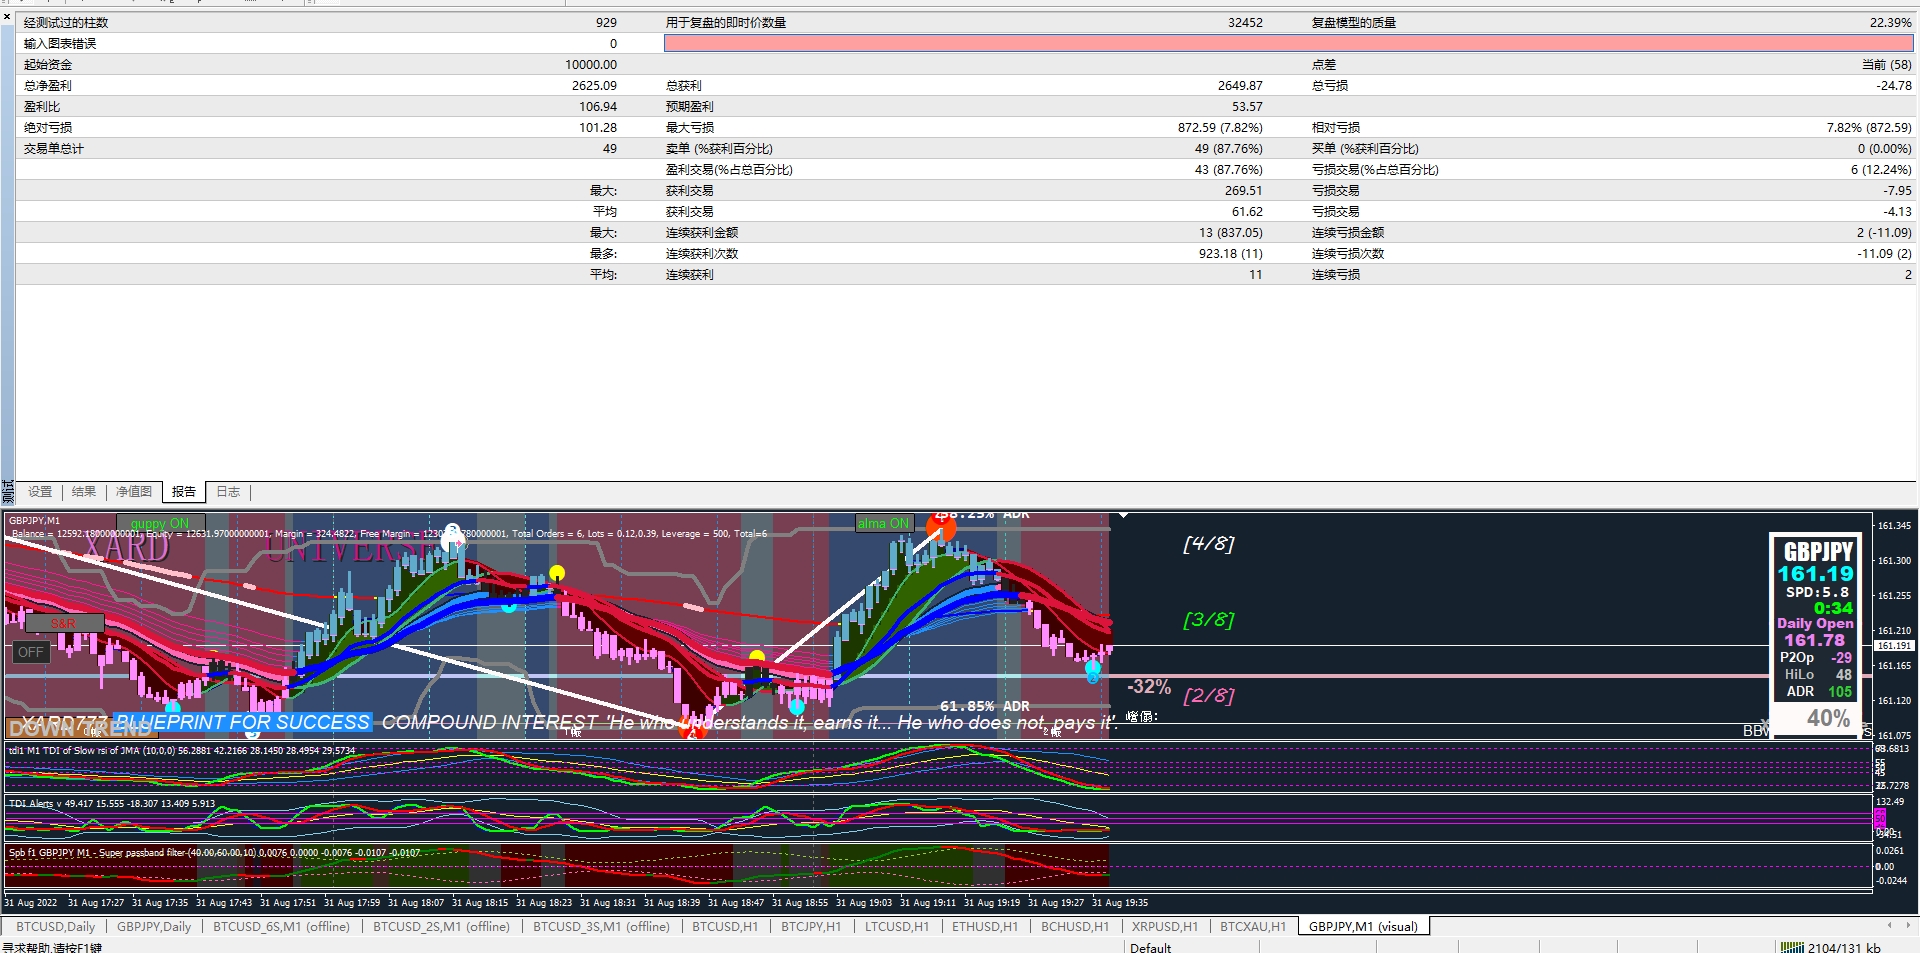Click the average profit trade value 61.62

coord(1247,211)
